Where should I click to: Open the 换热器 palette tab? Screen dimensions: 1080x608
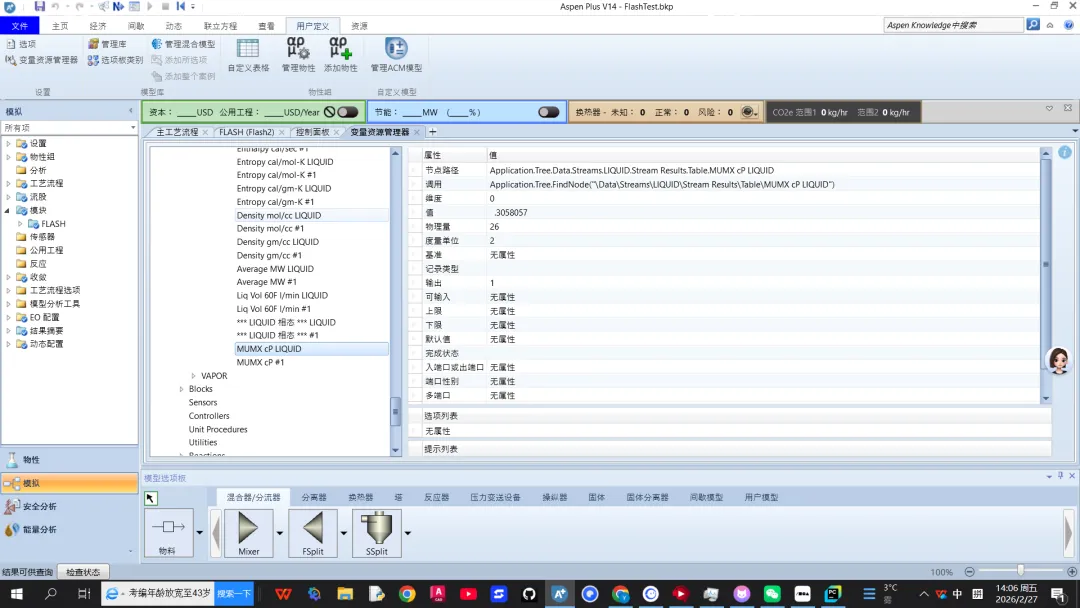click(361, 497)
